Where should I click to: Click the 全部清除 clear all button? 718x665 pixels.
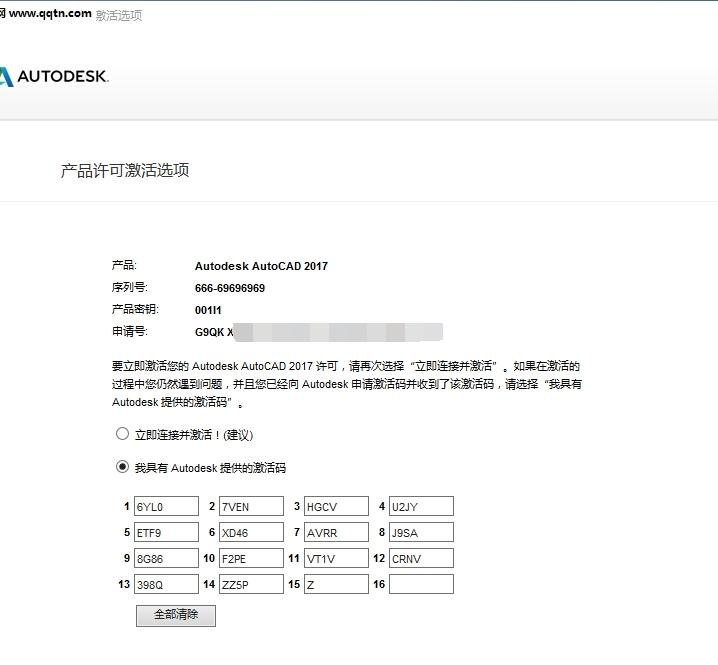tap(176, 616)
